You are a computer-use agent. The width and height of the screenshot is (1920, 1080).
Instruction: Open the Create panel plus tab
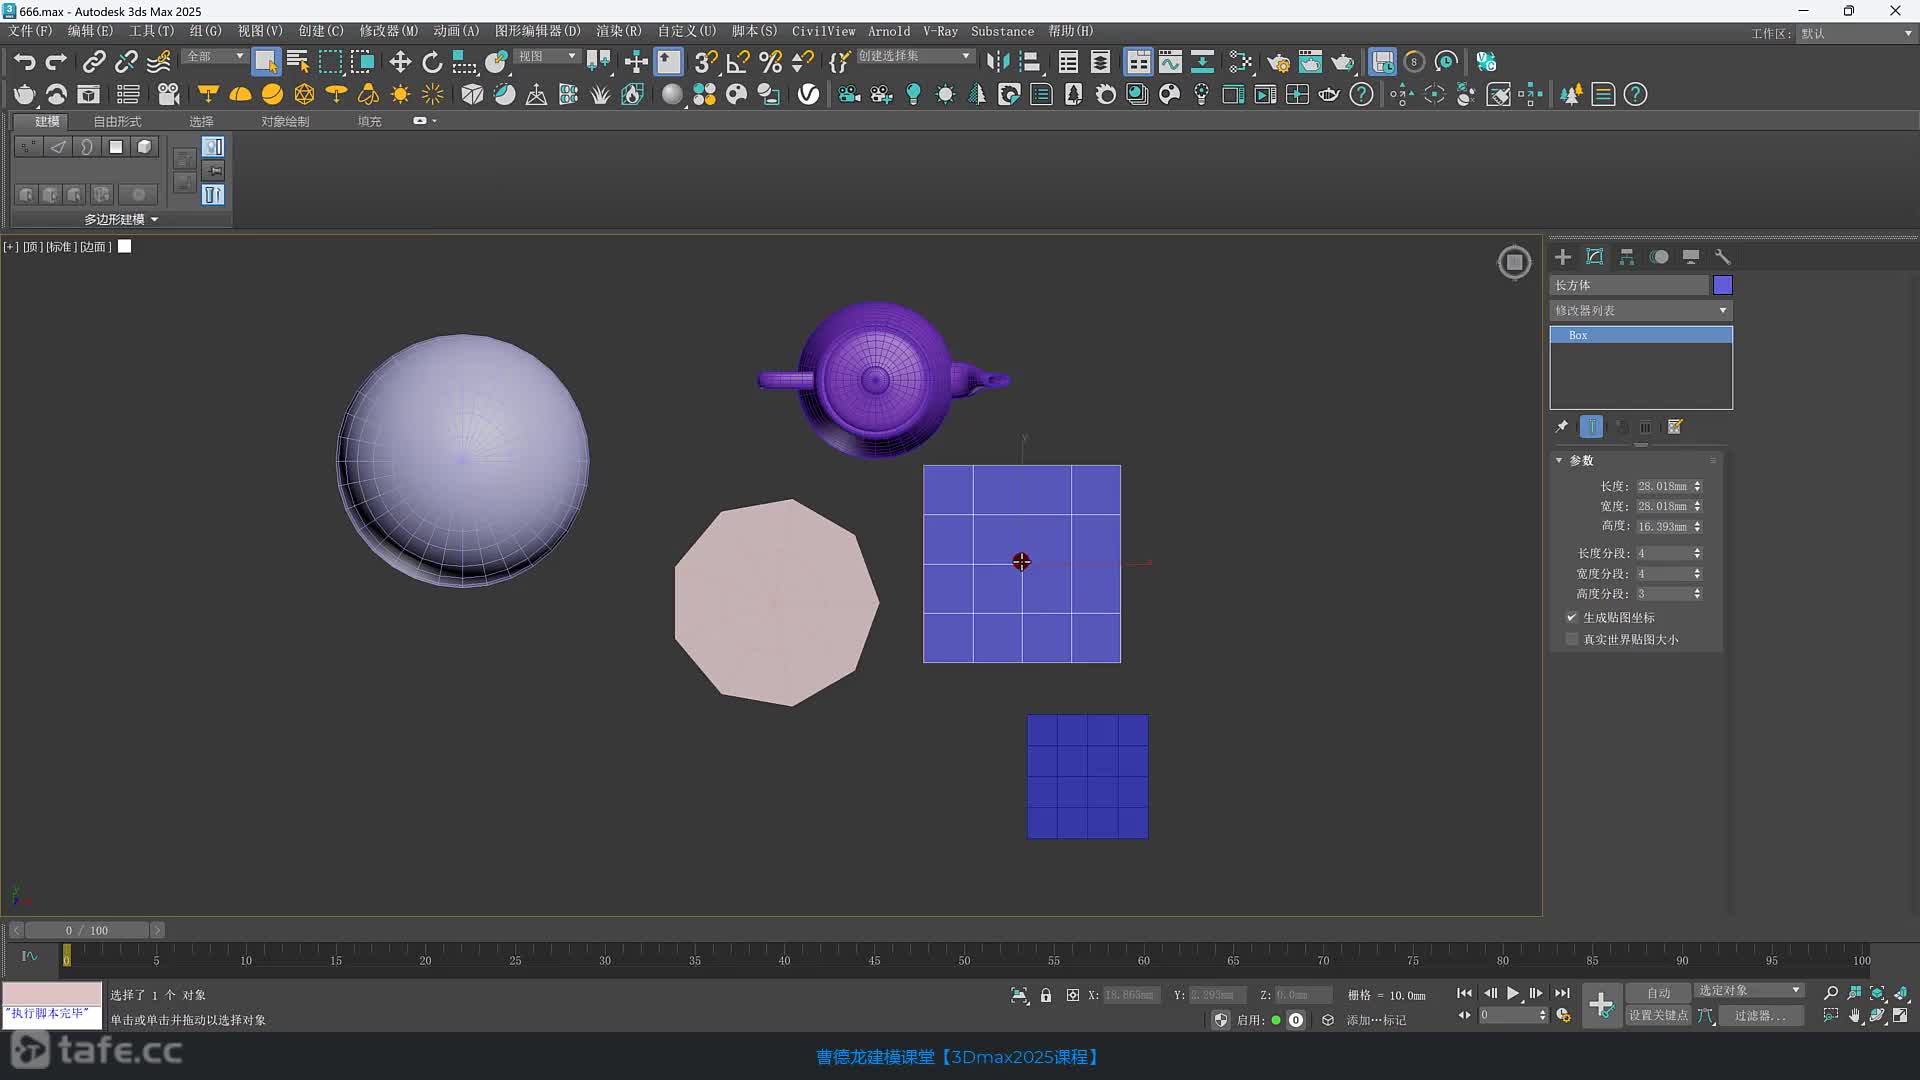[x=1563, y=257]
